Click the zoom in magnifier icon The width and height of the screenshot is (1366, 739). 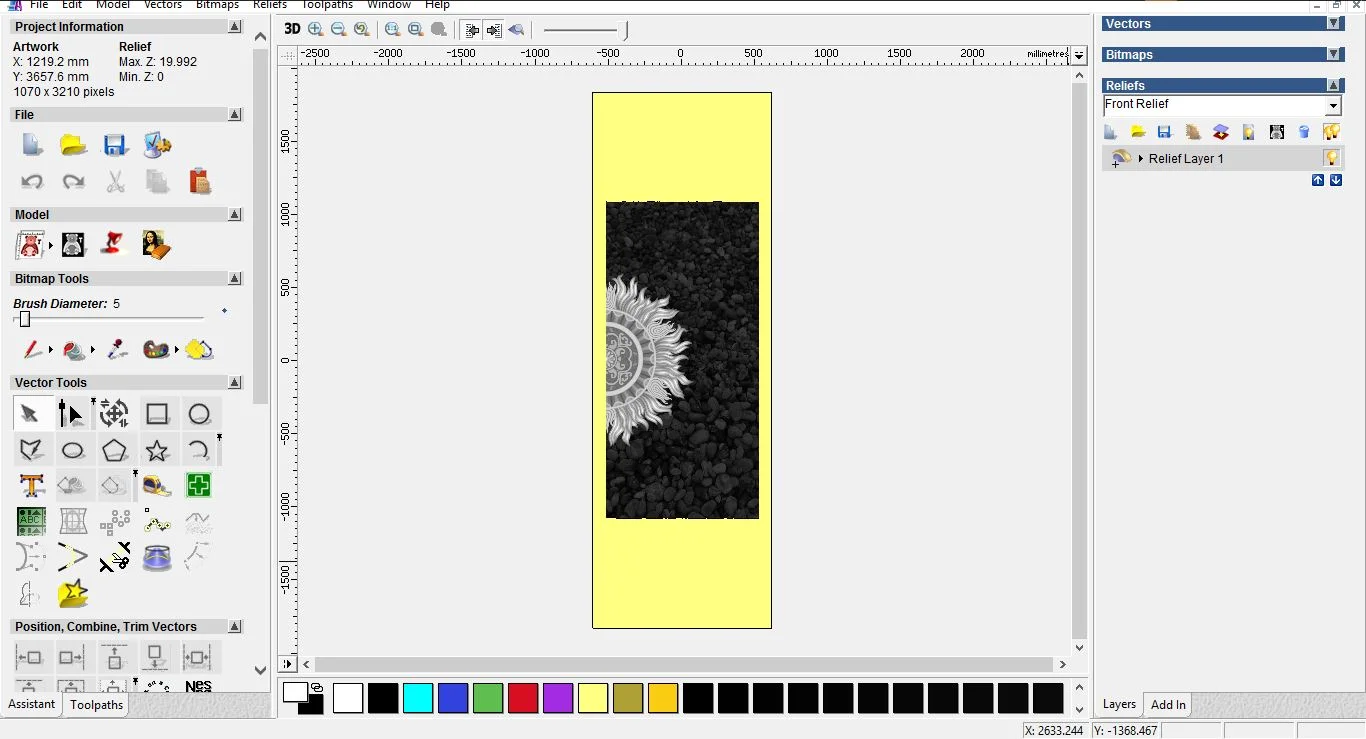(x=316, y=30)
